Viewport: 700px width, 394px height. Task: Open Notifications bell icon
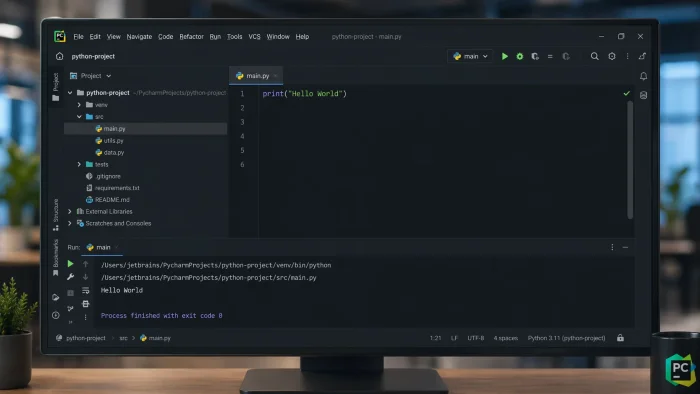pyautogui.click(x=643, y=76)
